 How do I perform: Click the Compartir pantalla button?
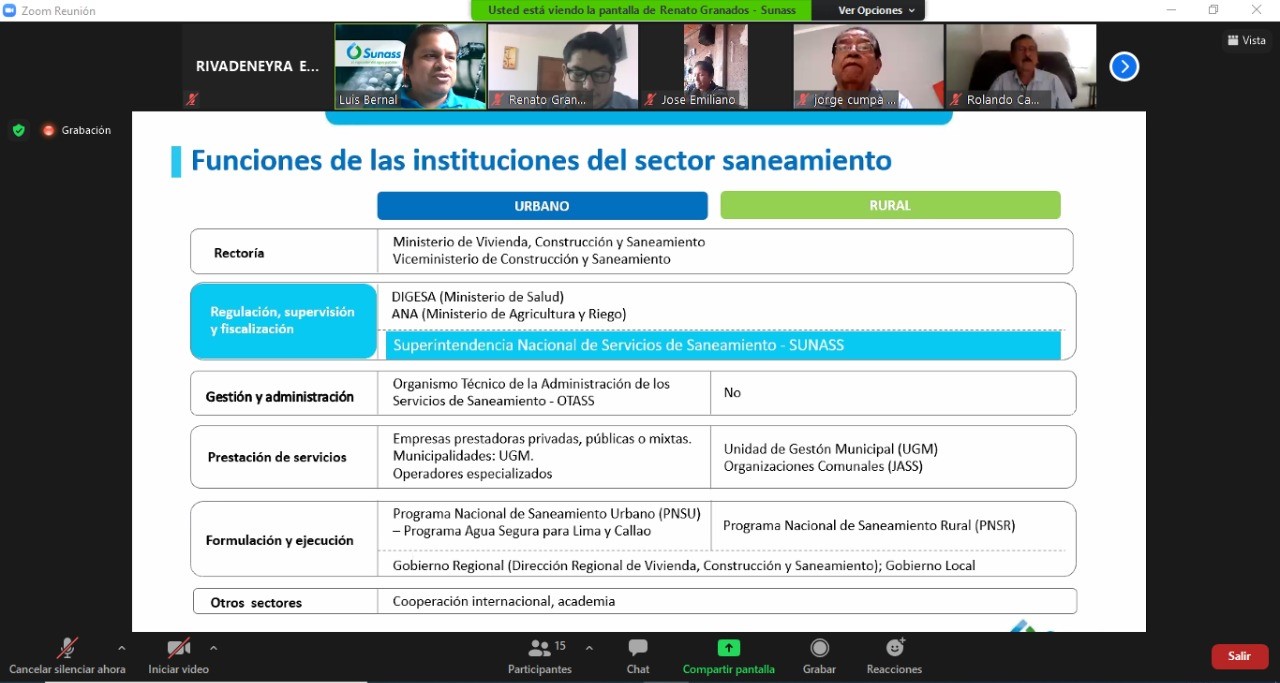tap(729, 656)
